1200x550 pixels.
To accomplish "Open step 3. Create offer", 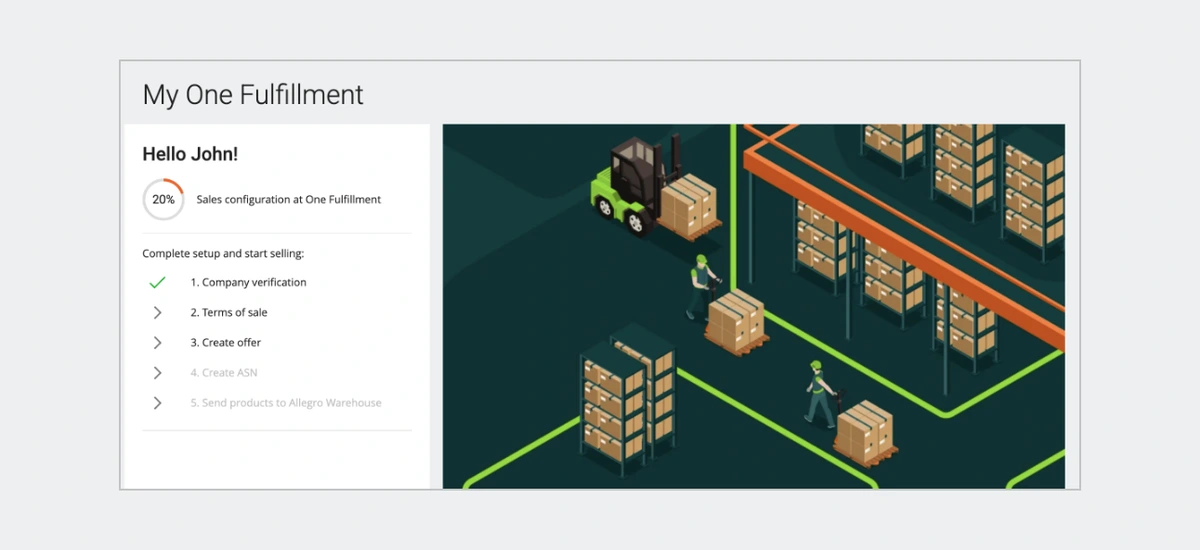I will [x=226, y=343].
